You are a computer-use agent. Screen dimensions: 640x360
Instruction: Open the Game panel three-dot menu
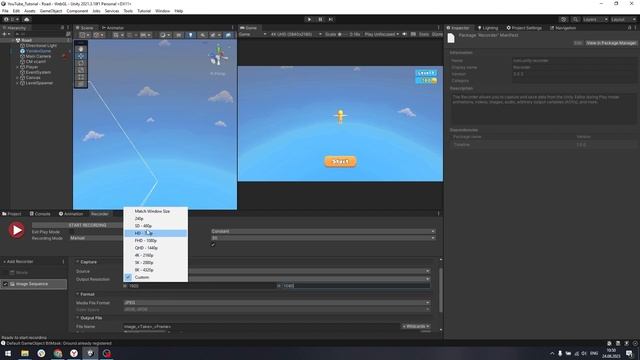click(439, 28)
